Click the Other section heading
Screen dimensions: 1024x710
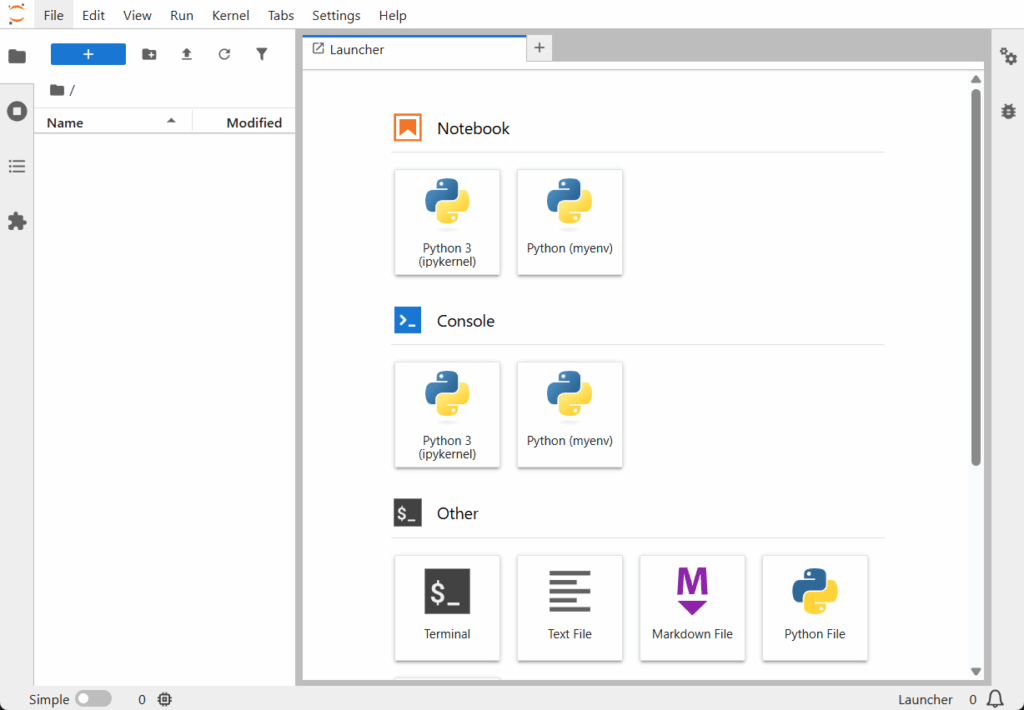pos(457,513)
